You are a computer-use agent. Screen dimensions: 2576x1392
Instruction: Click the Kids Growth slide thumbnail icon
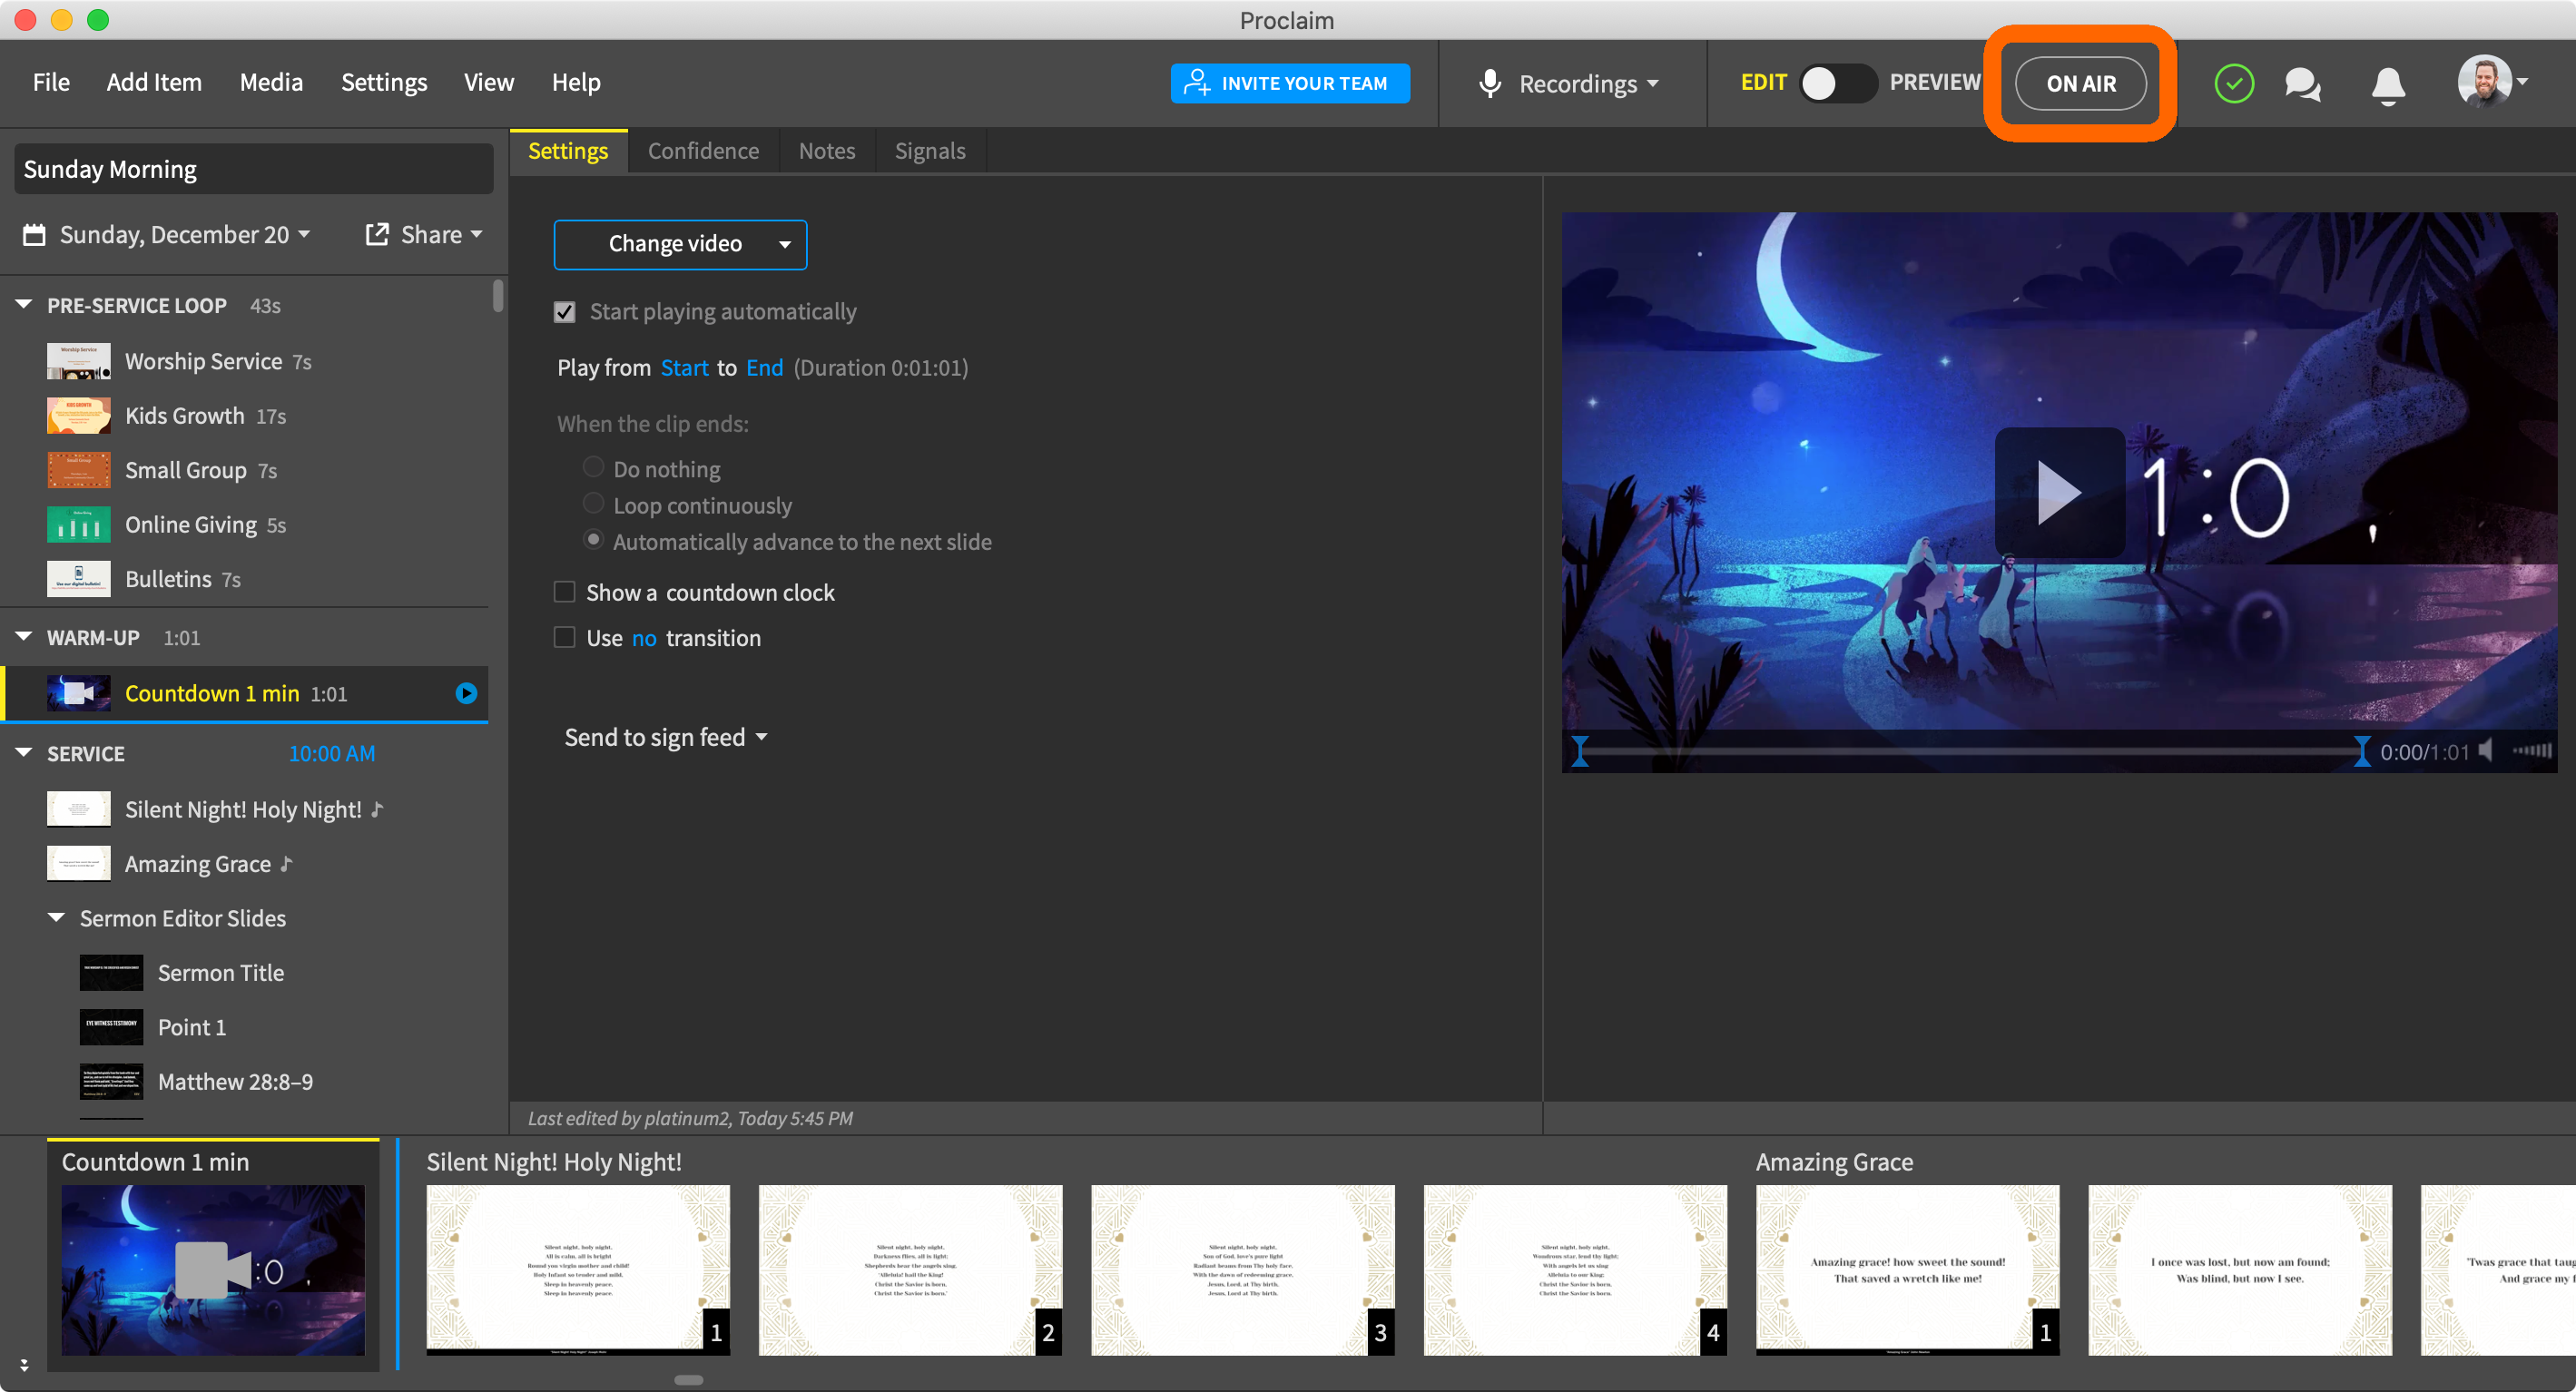coord(79,416)
